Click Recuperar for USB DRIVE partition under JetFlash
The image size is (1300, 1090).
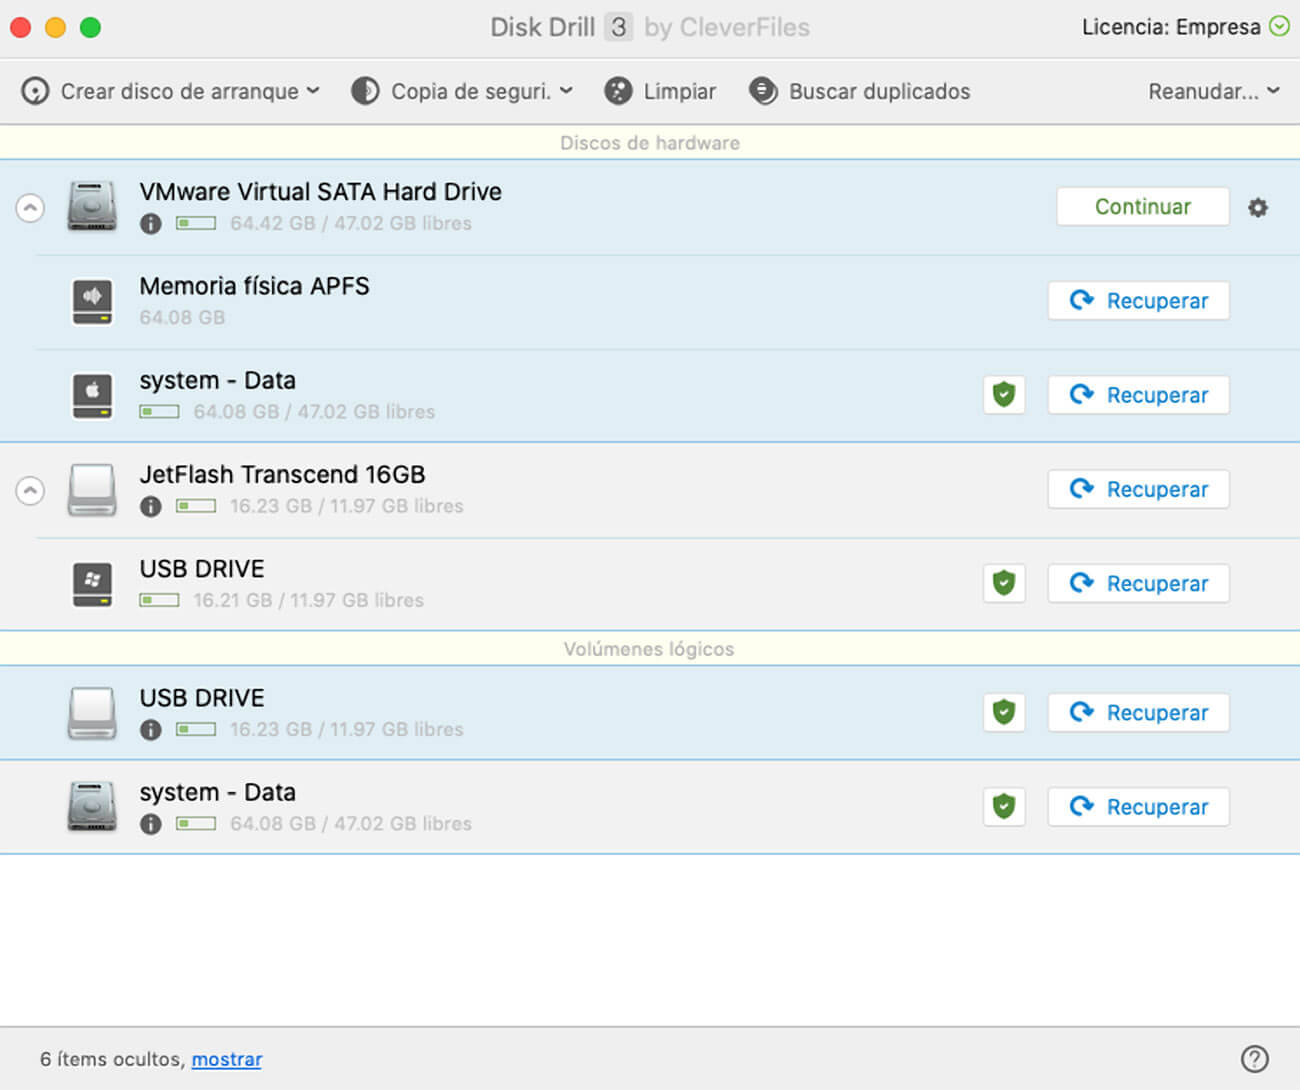pyautogui.click(x=1138, y=582)
